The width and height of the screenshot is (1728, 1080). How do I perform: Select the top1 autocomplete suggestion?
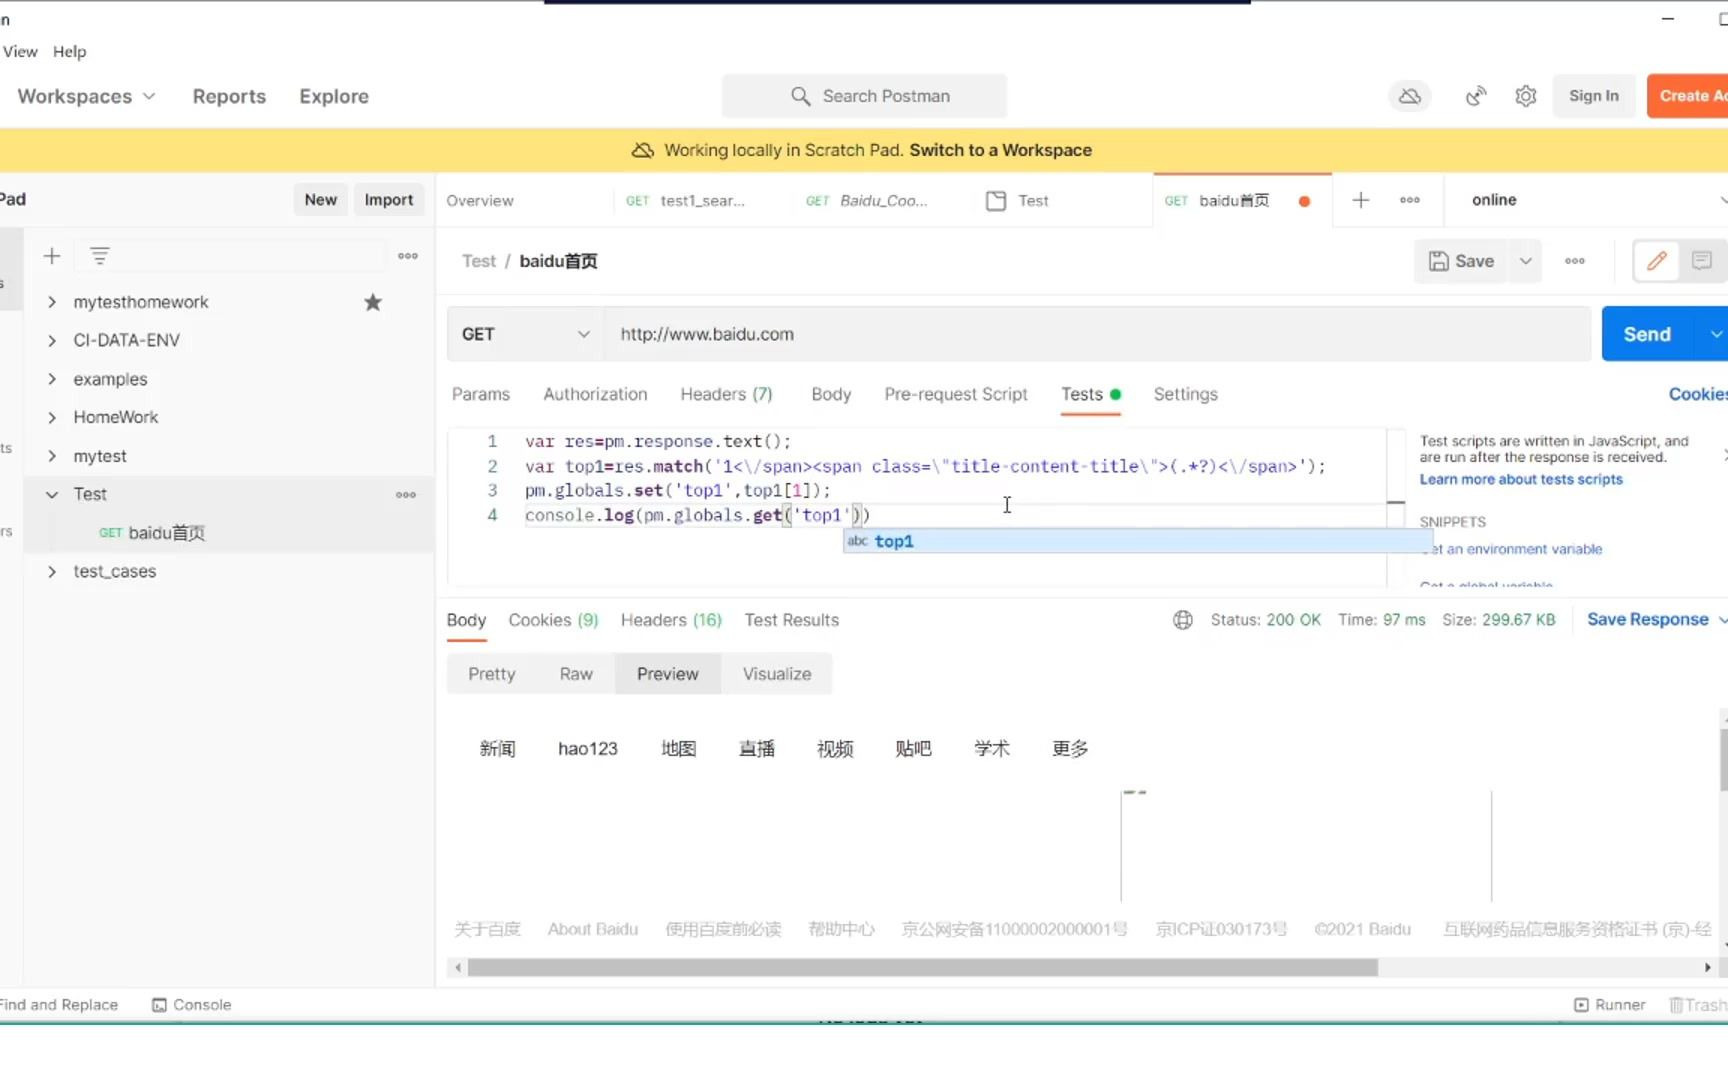[1137, 541]
